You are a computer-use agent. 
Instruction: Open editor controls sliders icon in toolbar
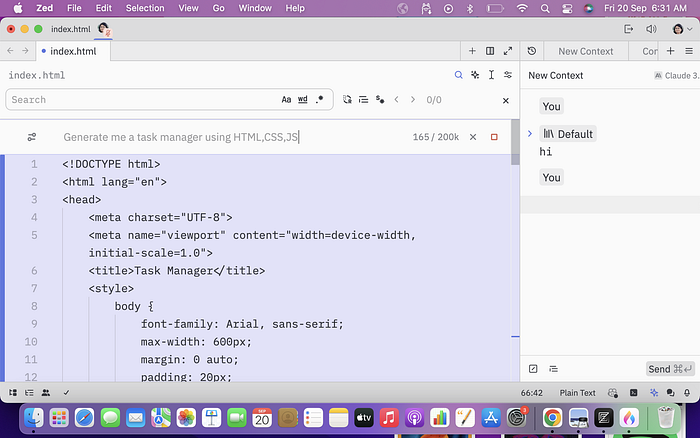(x=508, y=75)
